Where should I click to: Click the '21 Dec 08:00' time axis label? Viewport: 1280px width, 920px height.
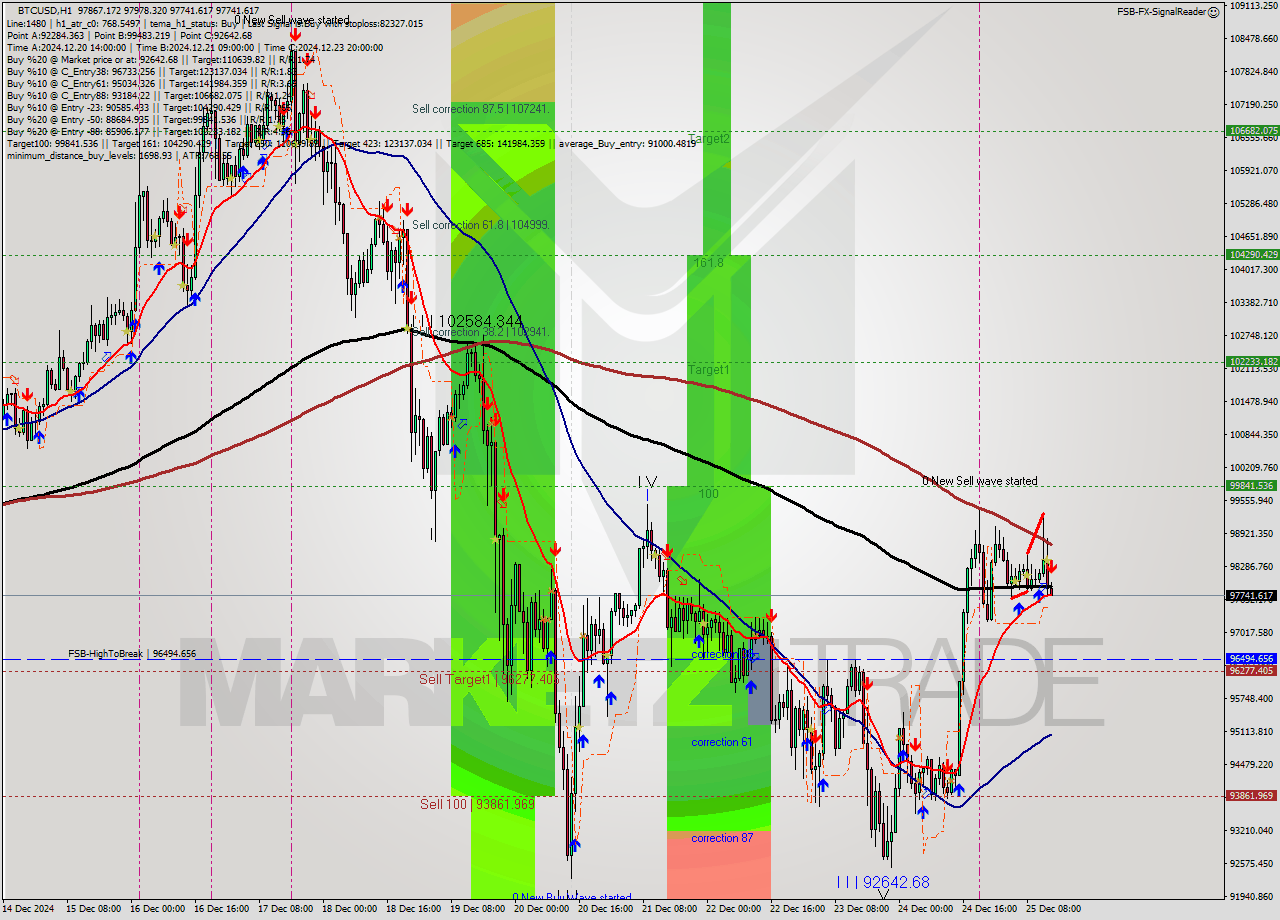pos(669,909)
